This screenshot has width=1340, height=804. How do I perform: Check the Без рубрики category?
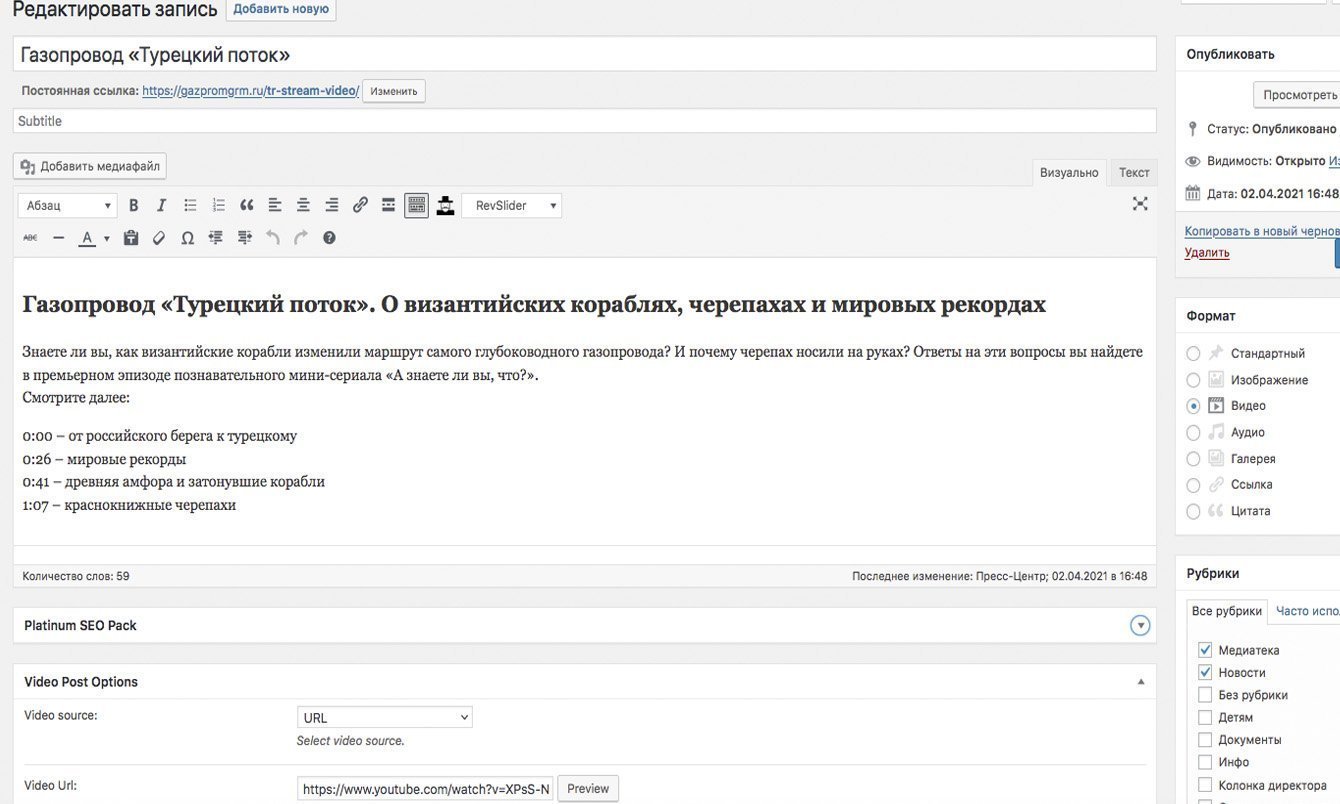coord(1205,695)
